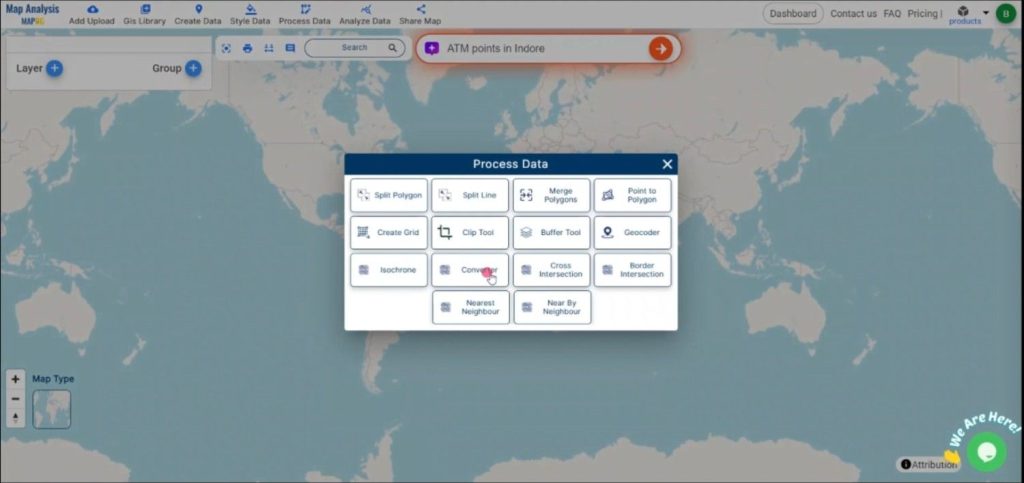Submit the AI query with orange arrow

pos(660,48)
